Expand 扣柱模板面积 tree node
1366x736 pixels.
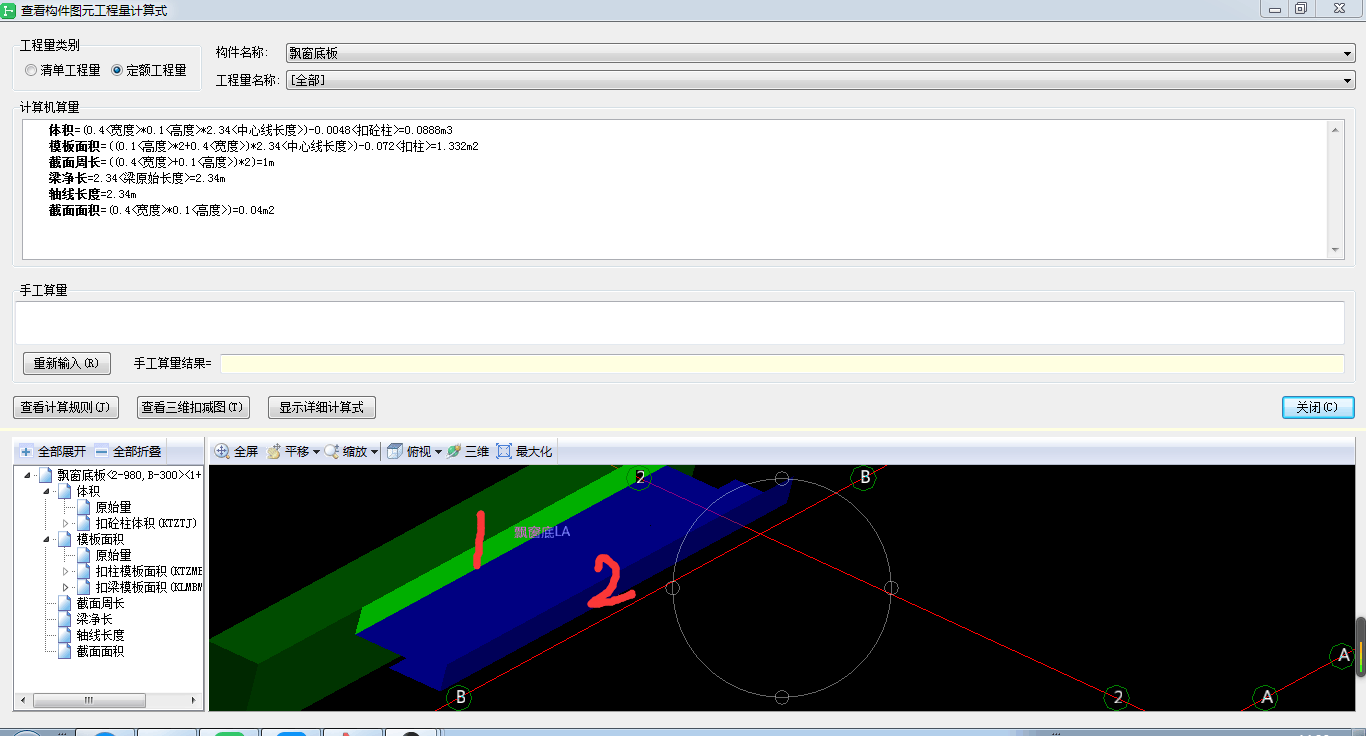[66, 571]
